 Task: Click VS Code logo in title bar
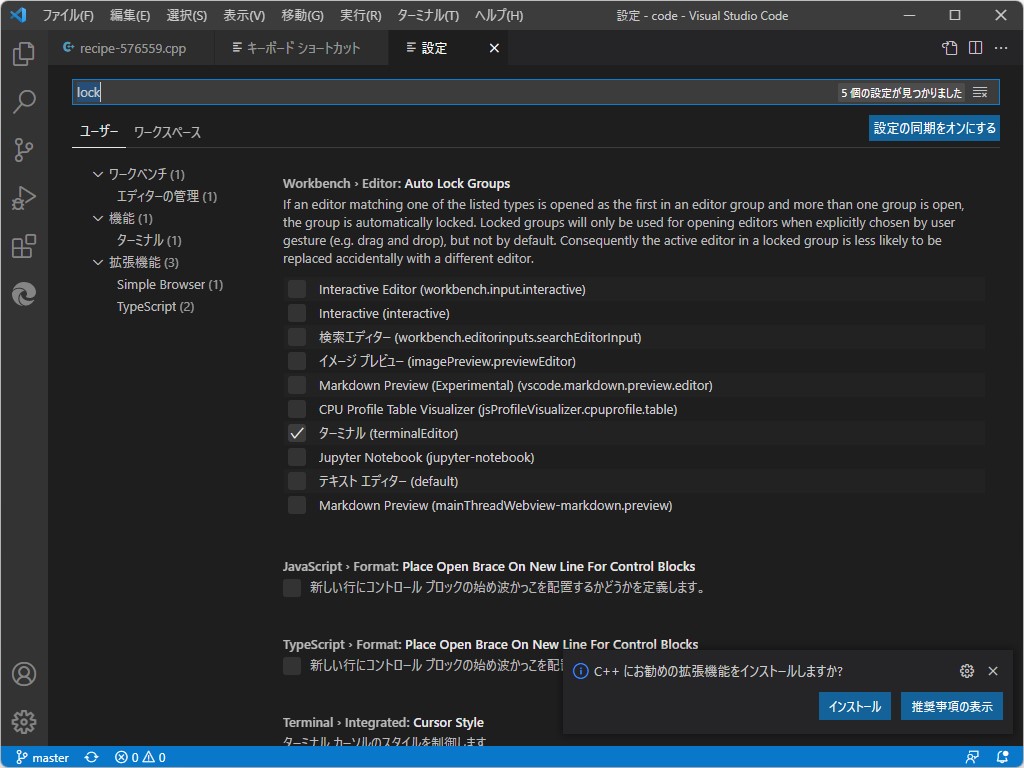point(18,15)
